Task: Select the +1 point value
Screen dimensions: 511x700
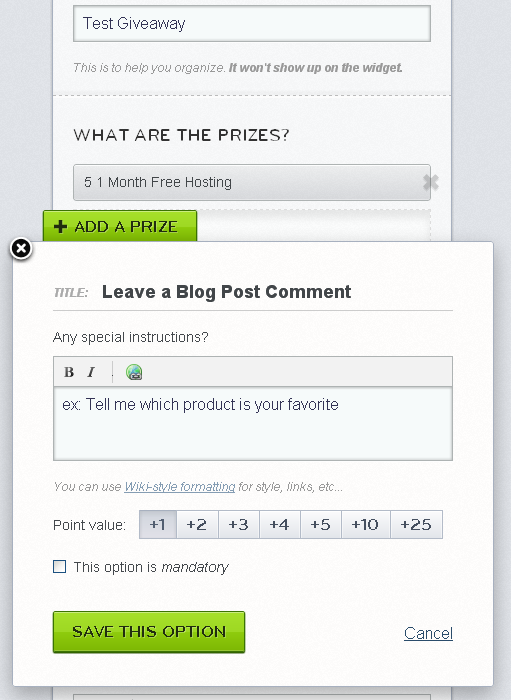Action: click(158, 525)
